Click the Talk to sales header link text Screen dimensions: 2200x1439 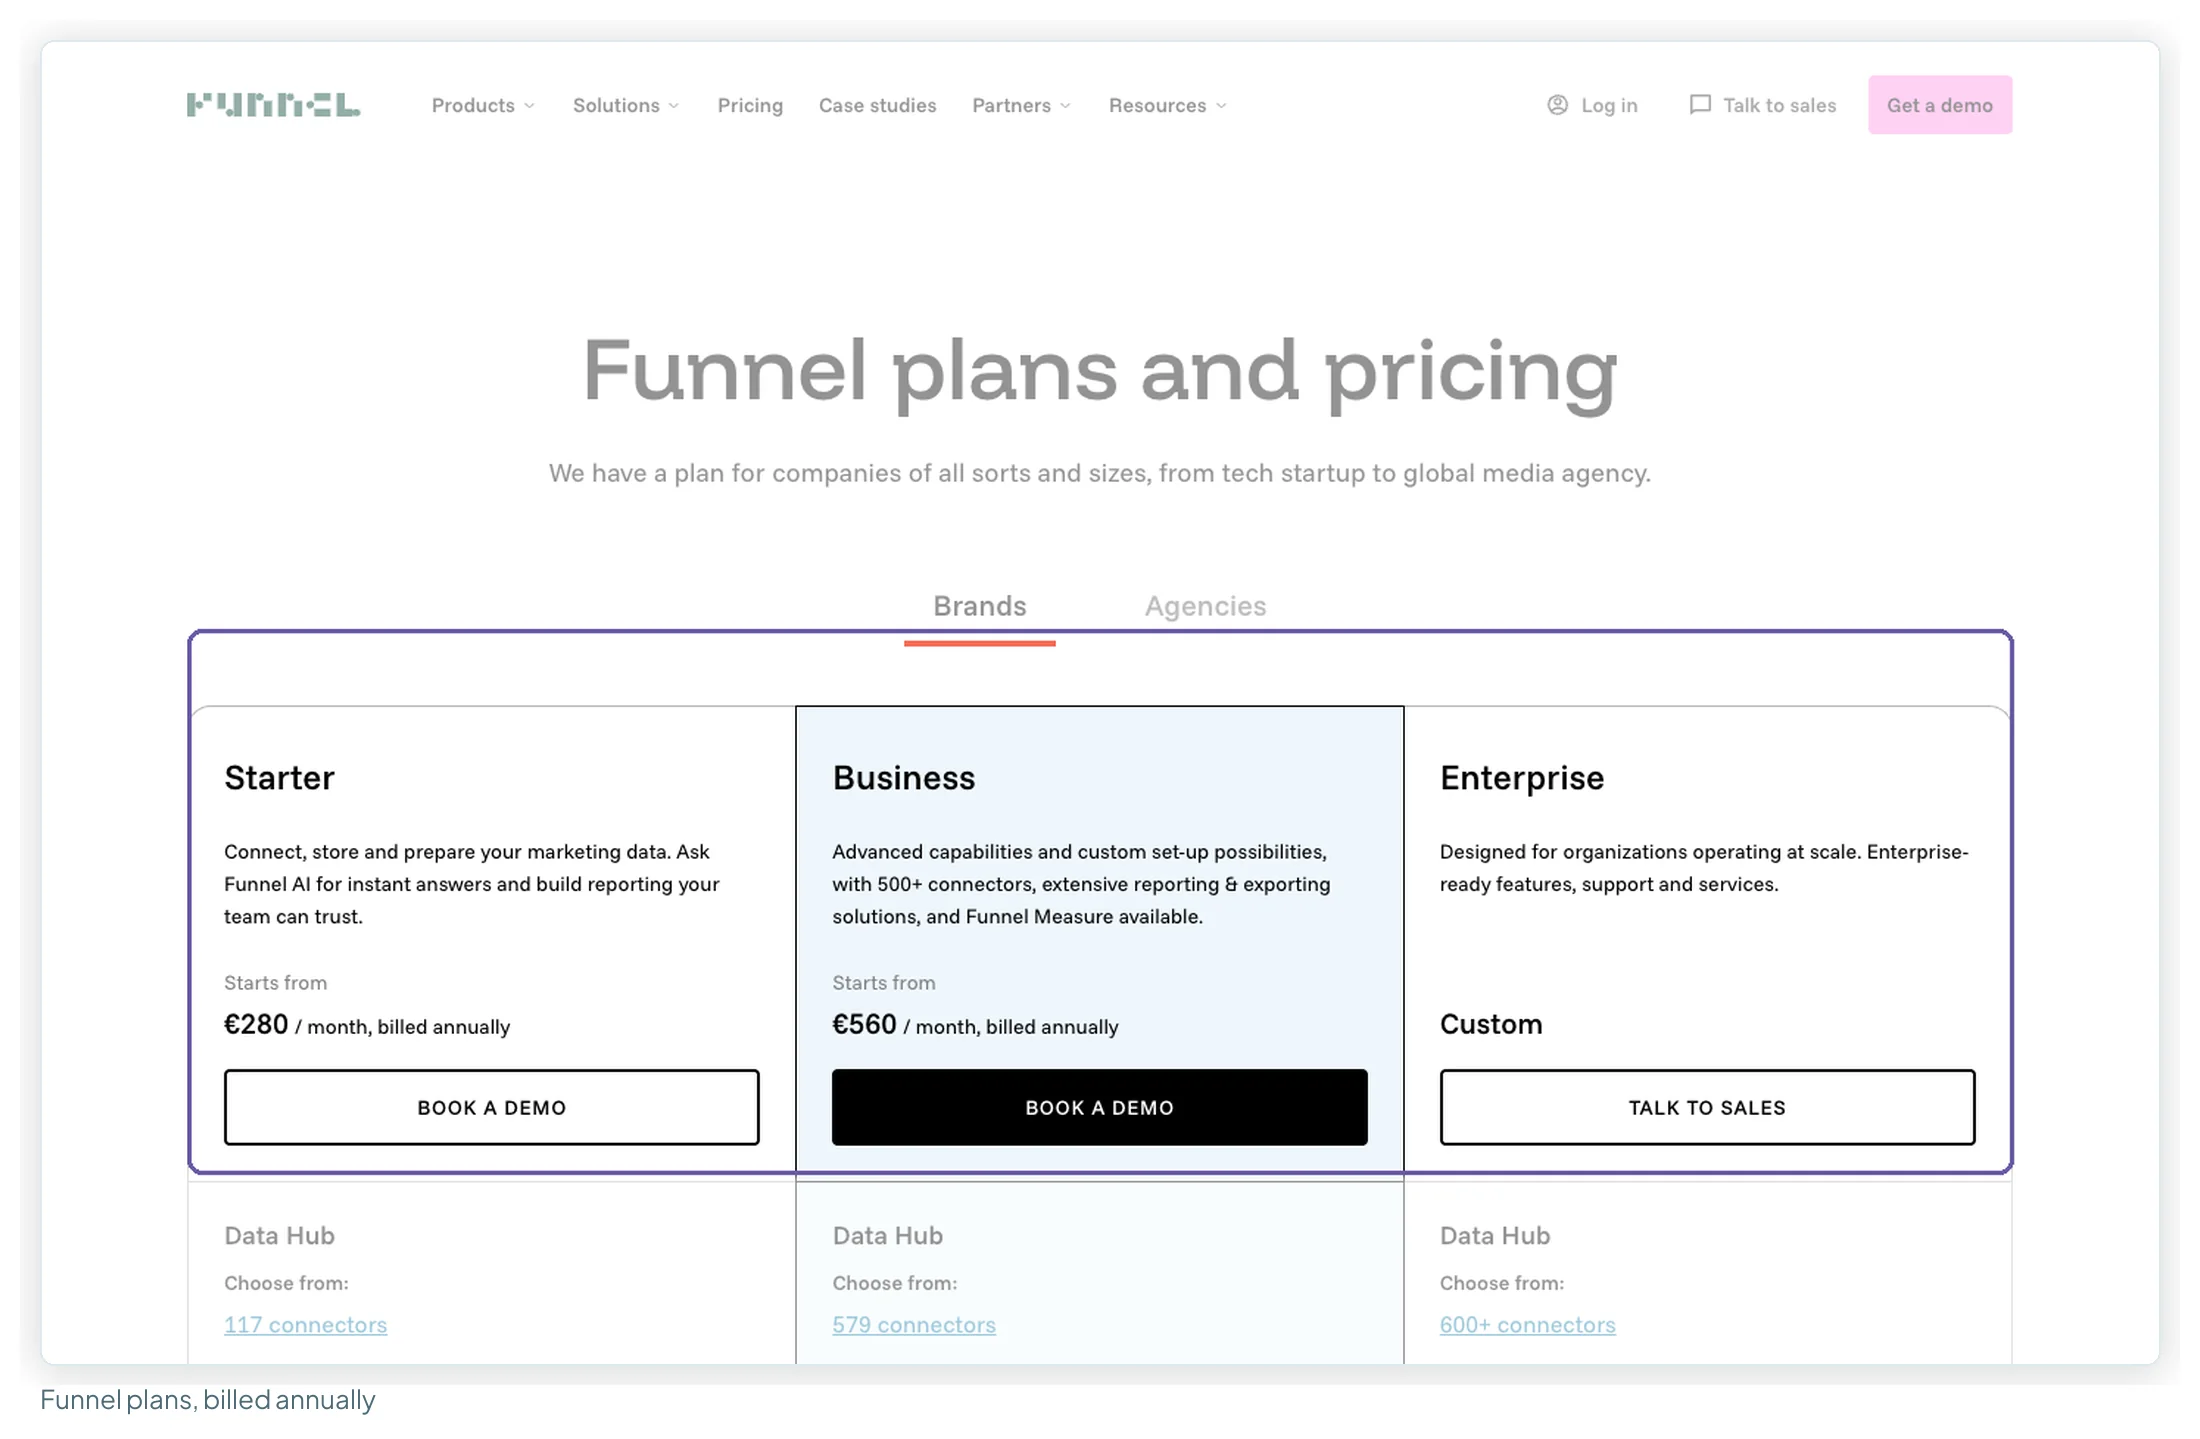pos(1779,105)
